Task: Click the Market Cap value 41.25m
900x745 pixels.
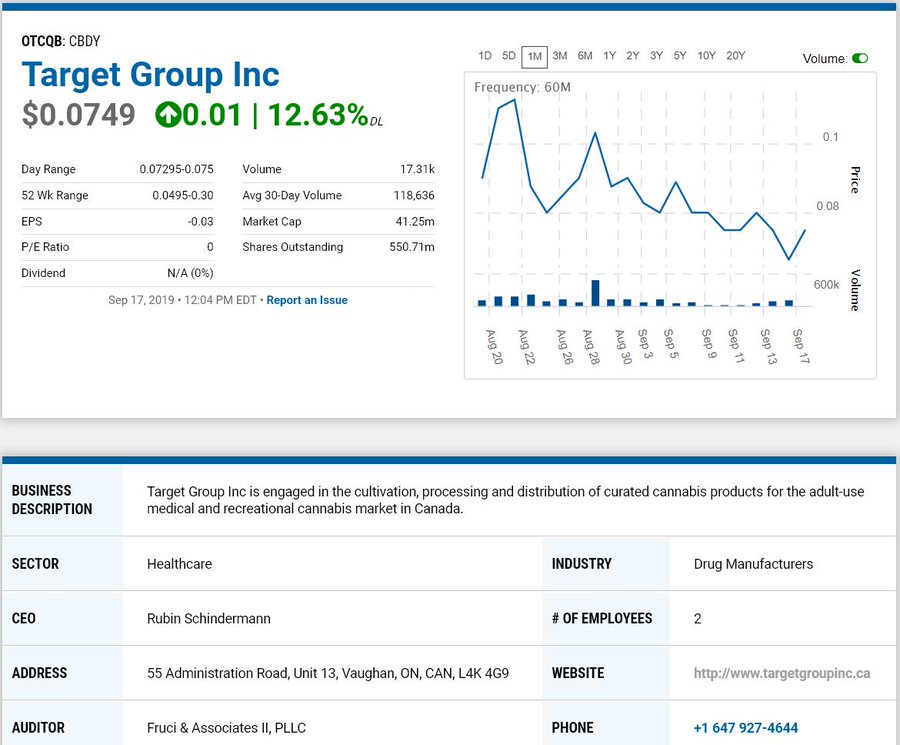Action: tap(415, 222)
